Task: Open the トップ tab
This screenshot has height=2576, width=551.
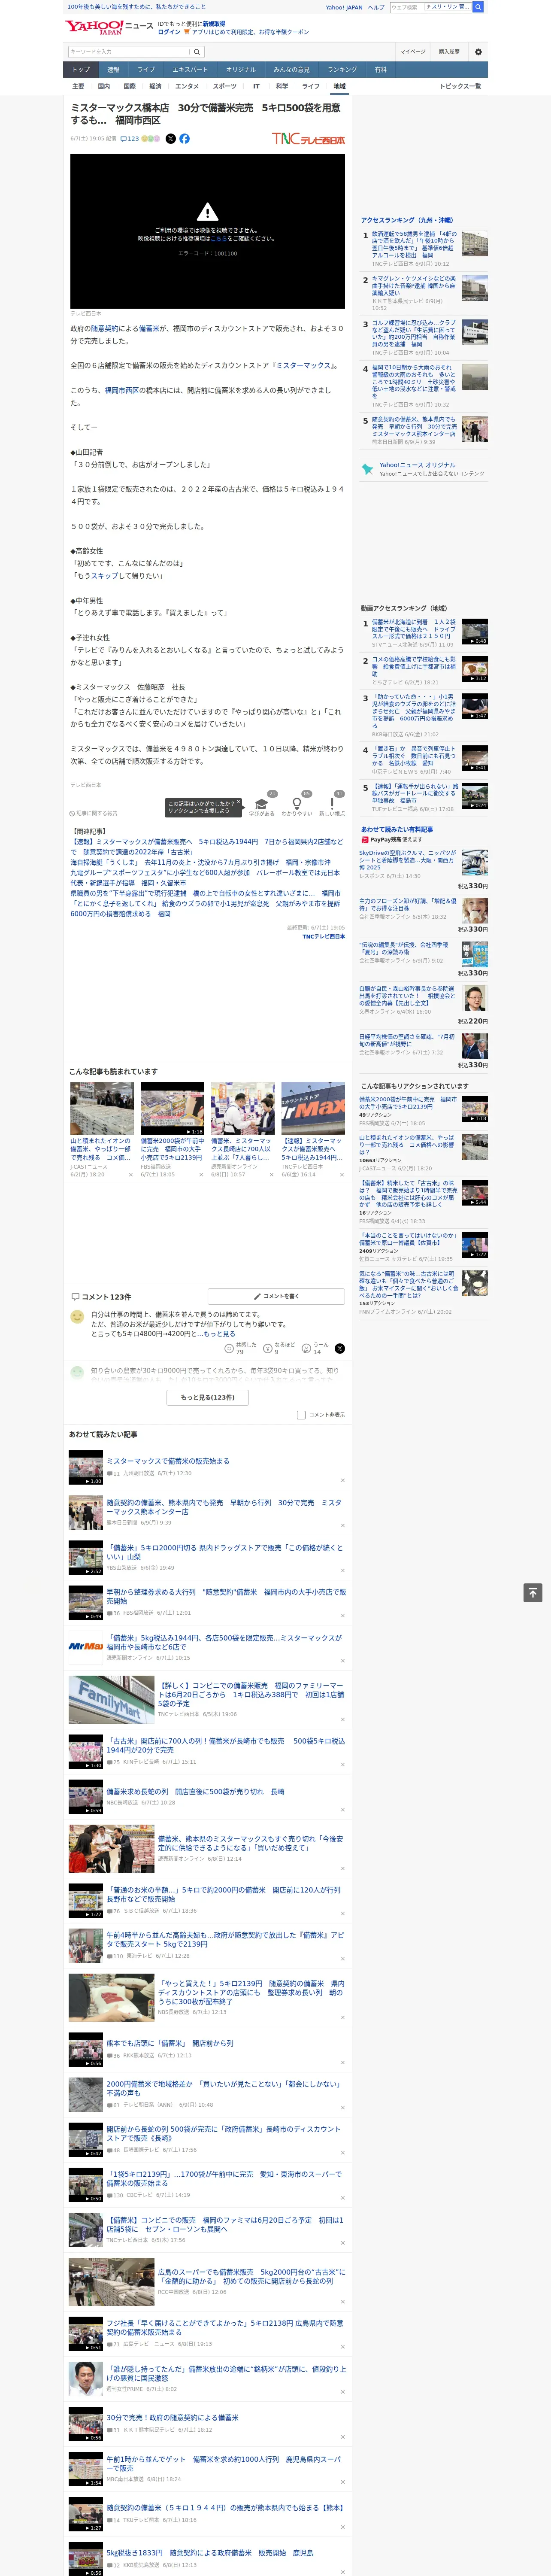Action: click(81, 70)
